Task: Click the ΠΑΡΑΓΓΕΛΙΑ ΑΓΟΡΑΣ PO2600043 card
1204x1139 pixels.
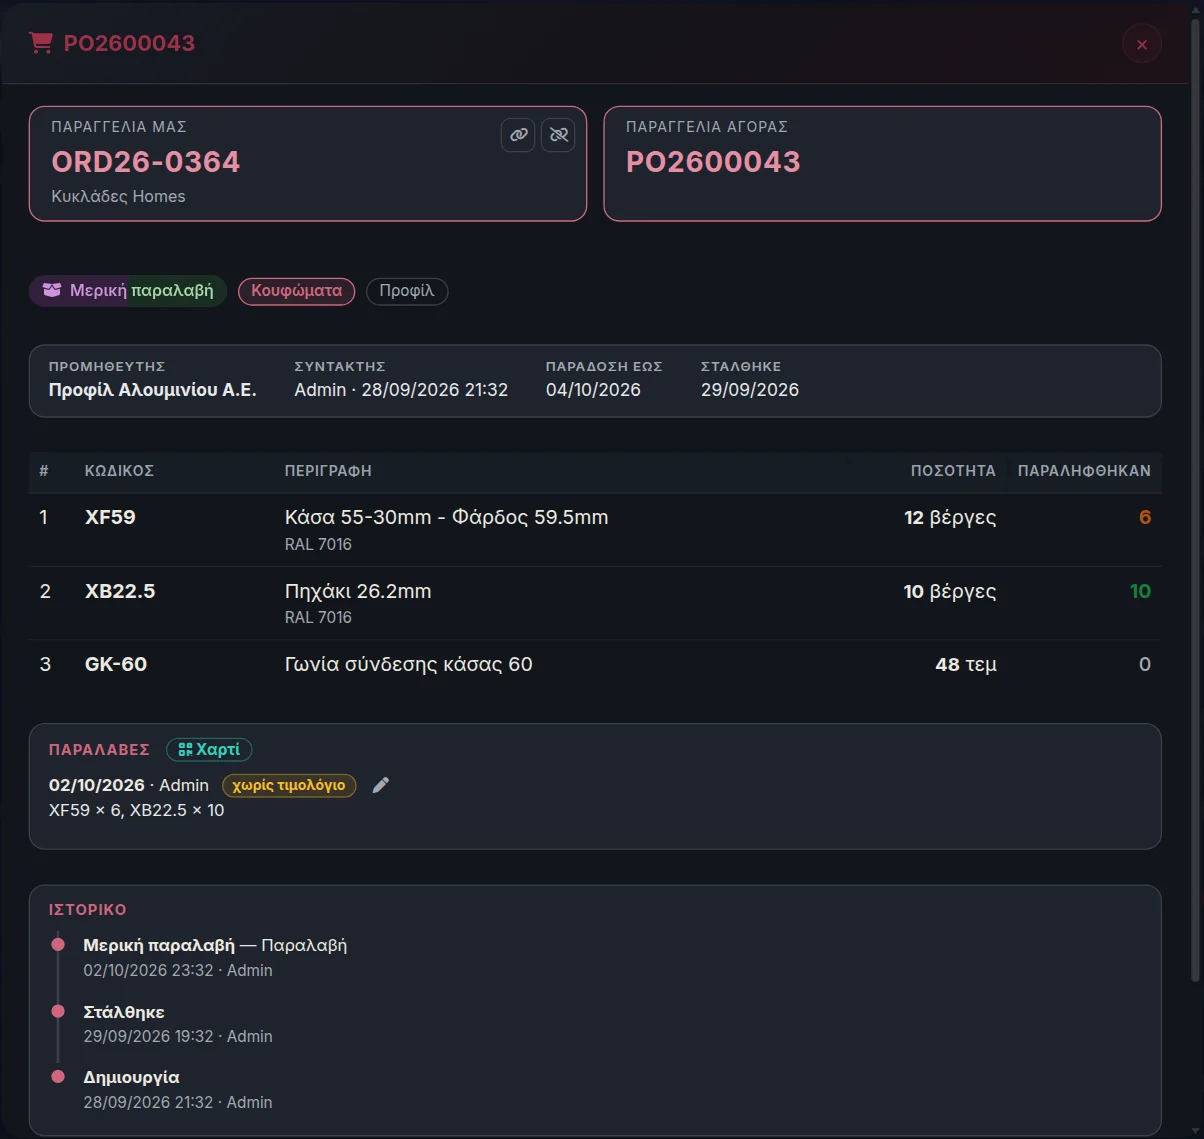Action: [x=882, y=163]
